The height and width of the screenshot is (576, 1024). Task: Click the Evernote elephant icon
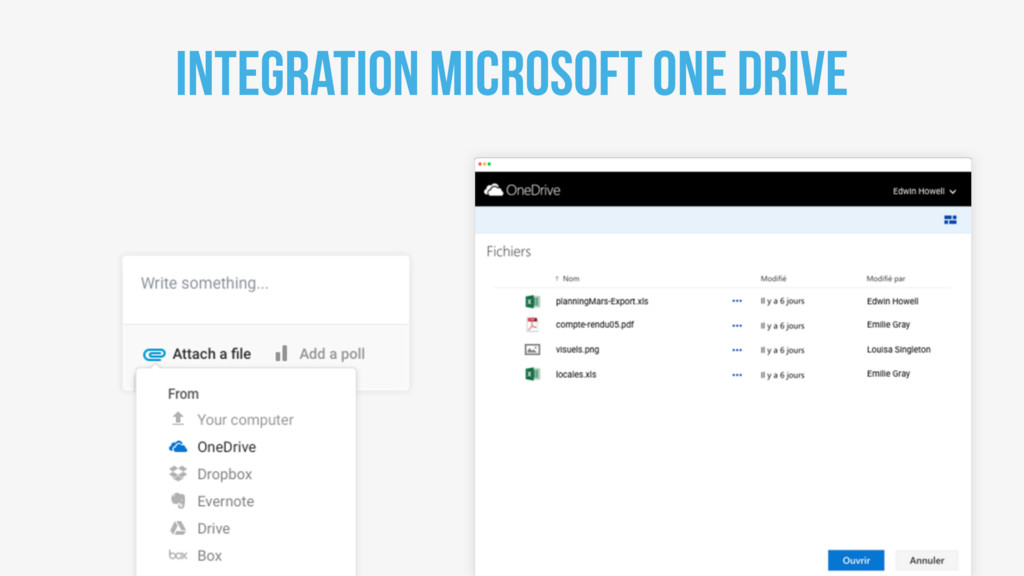[x=178, y=501]
